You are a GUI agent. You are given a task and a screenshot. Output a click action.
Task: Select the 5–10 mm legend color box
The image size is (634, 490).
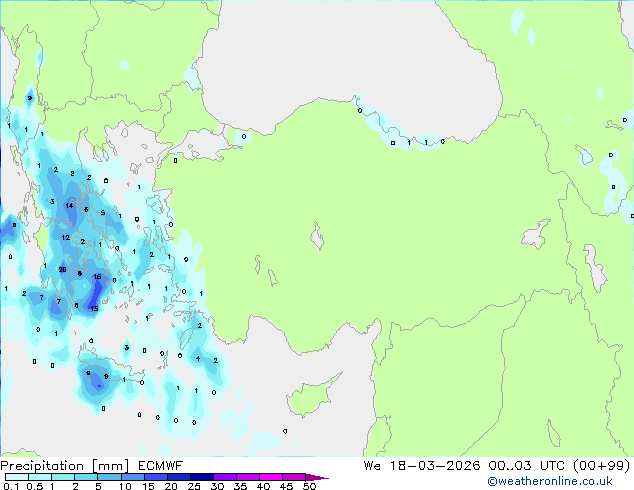(109, 477)
